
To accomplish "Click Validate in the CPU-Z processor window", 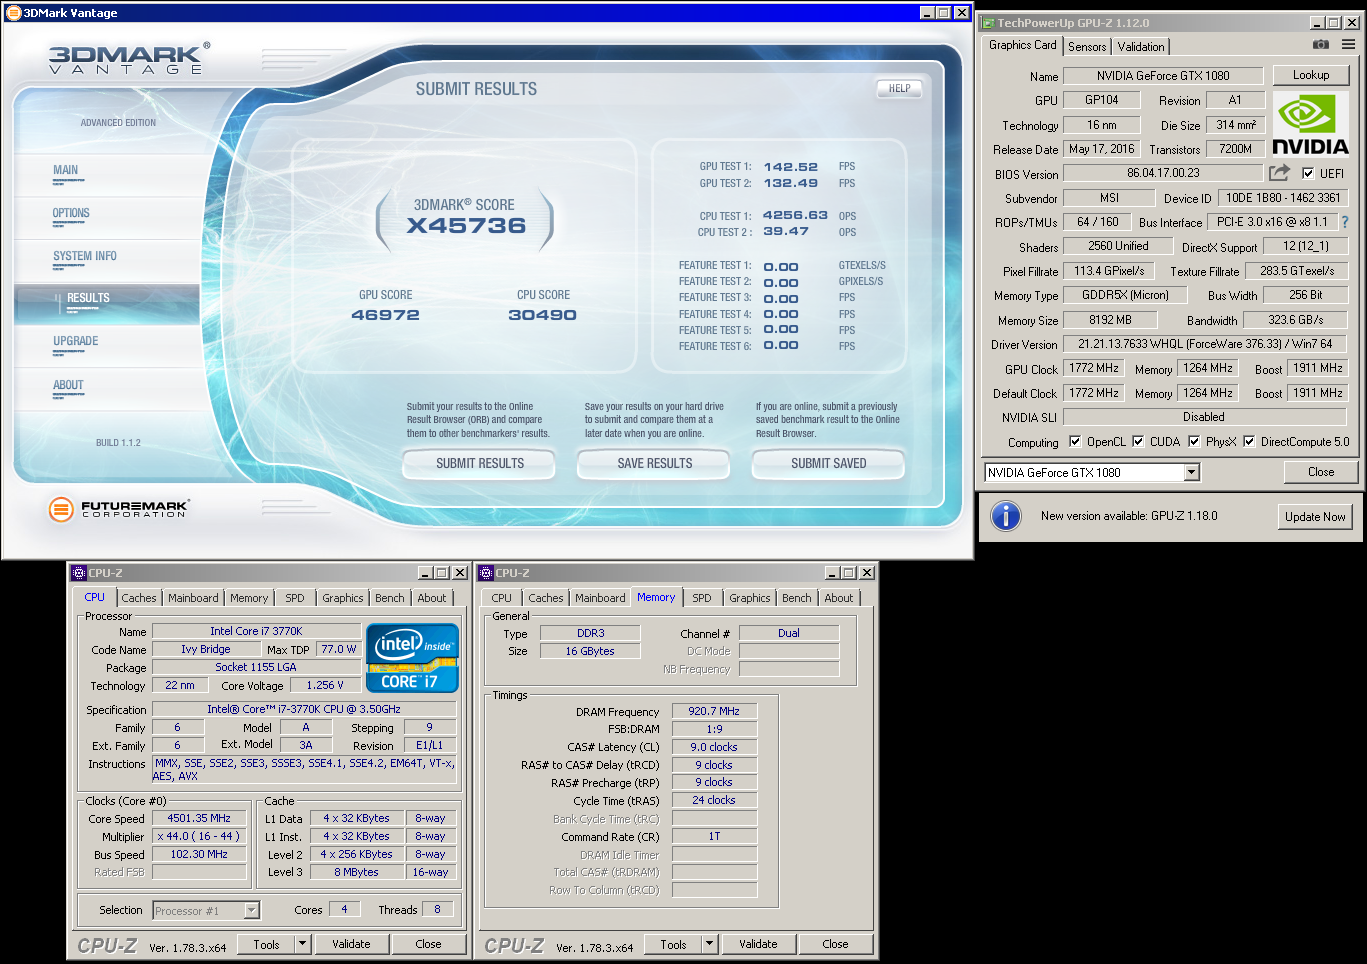I will (351, 944).
